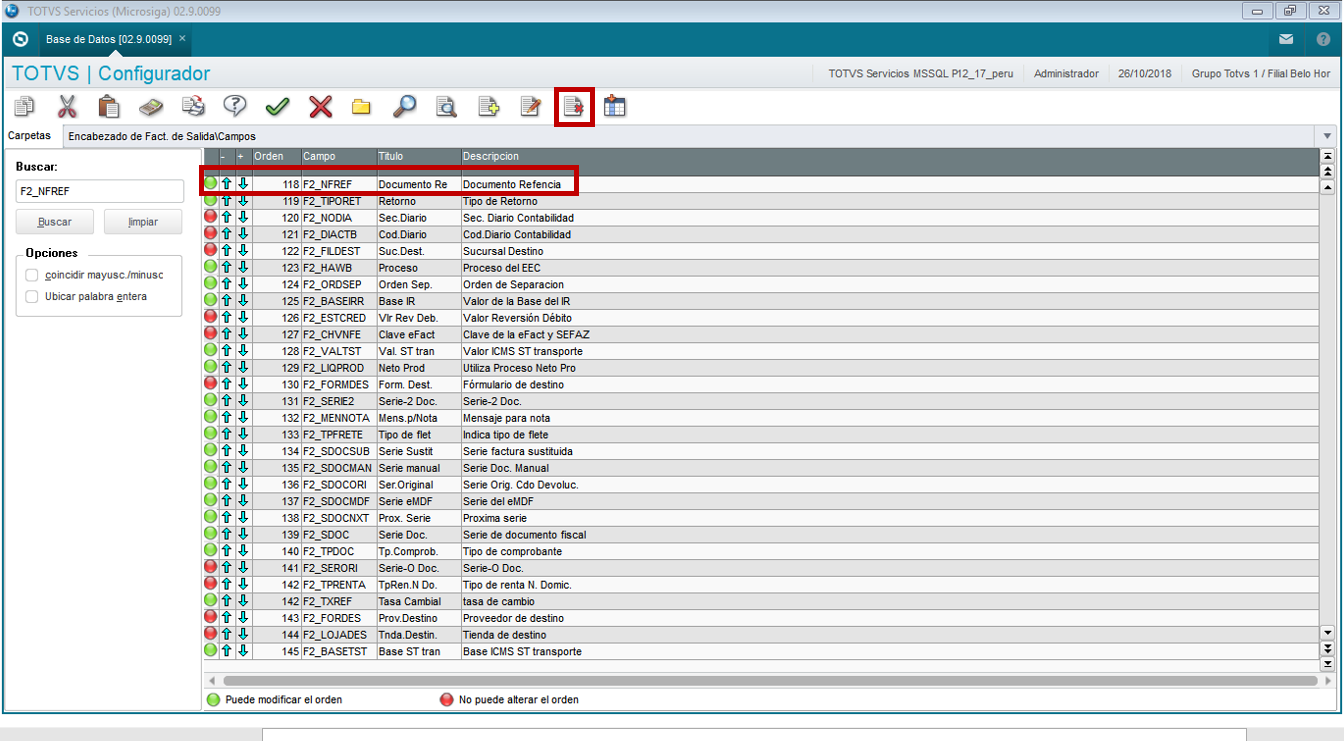
Task: Click the table grid toolbar icon
Action: [x=615, y=106]
